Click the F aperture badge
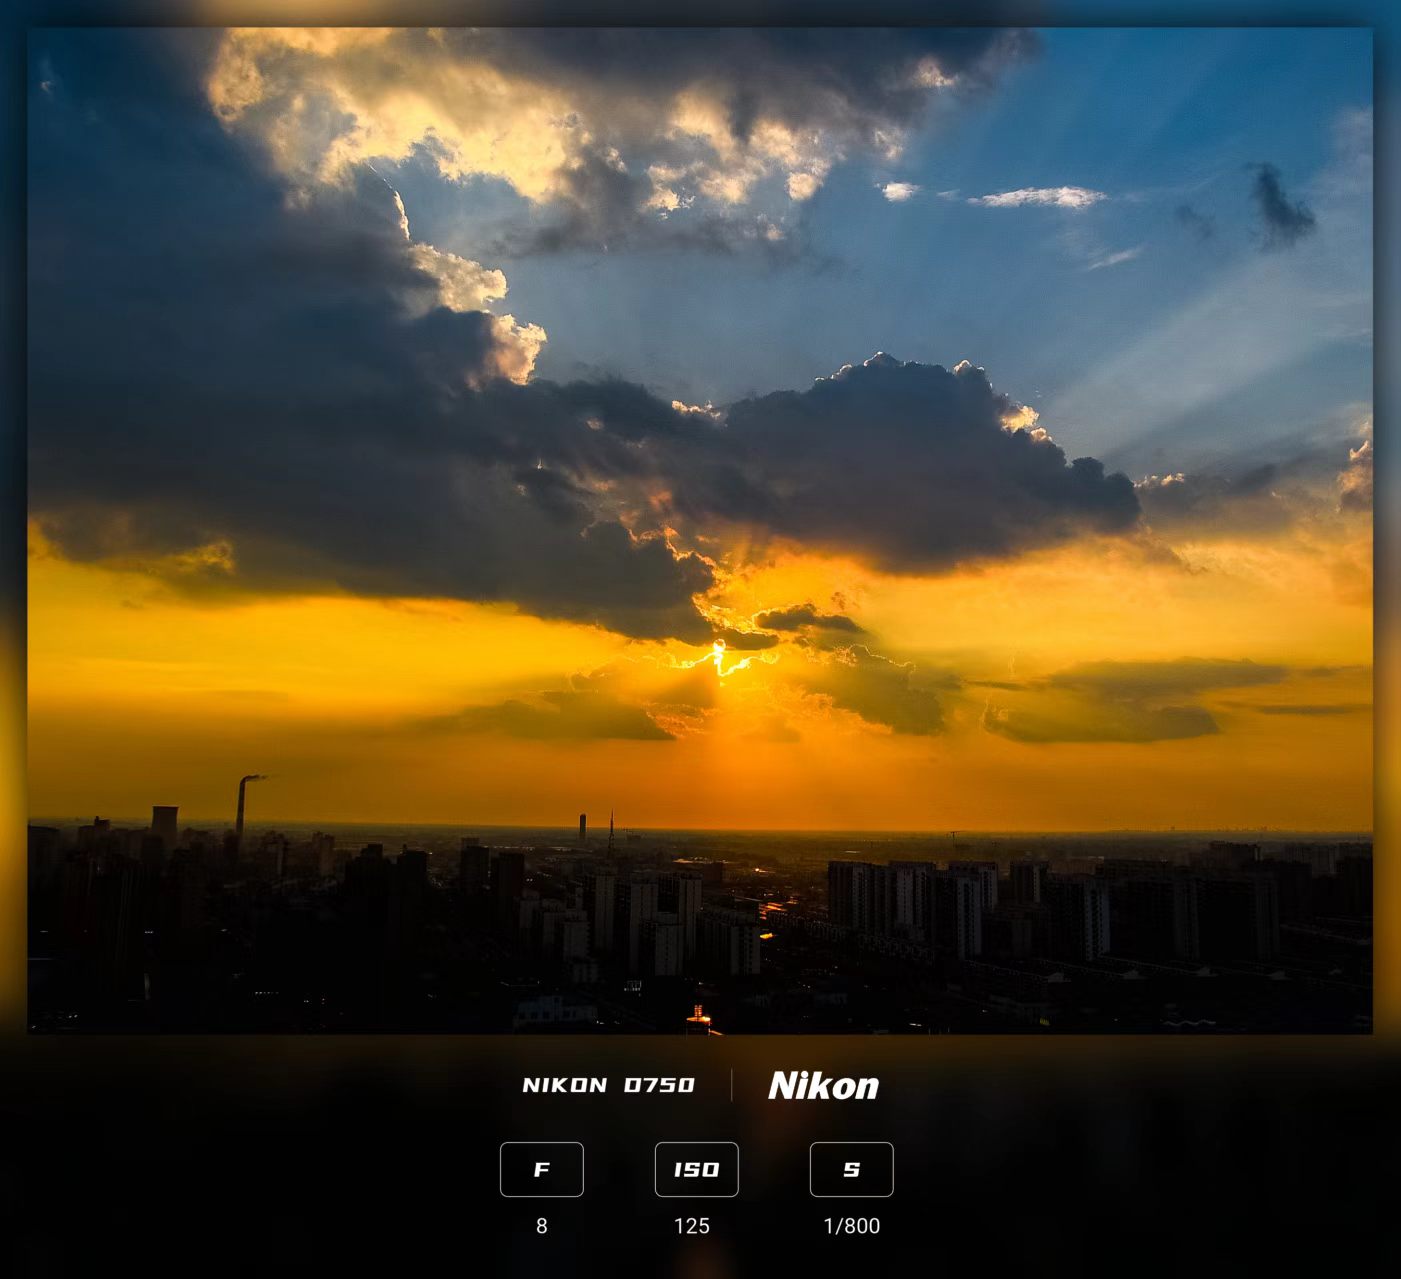 [x=542, y=1169]
